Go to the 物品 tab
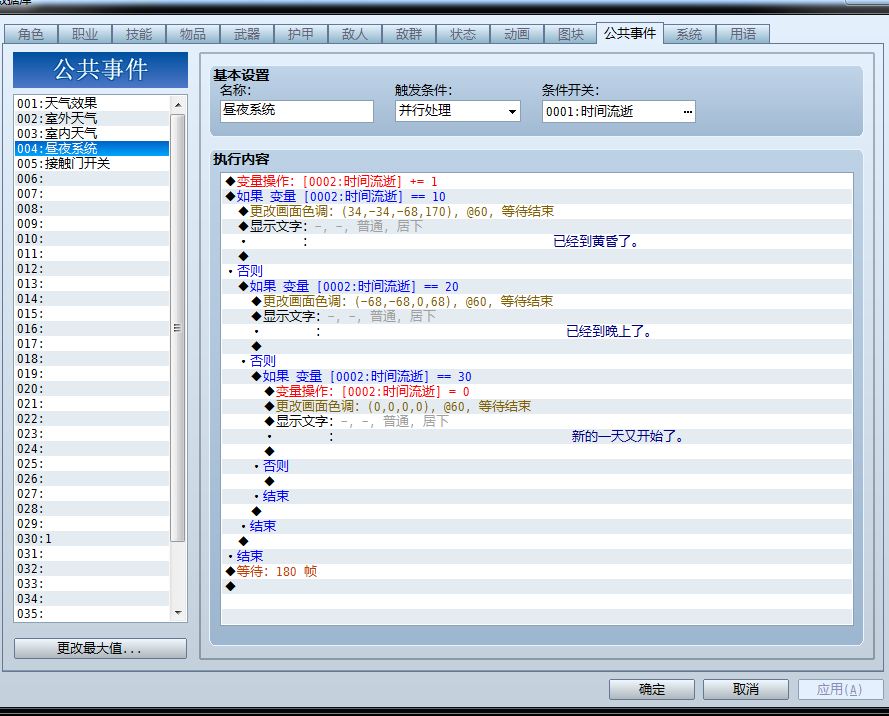 193,34
